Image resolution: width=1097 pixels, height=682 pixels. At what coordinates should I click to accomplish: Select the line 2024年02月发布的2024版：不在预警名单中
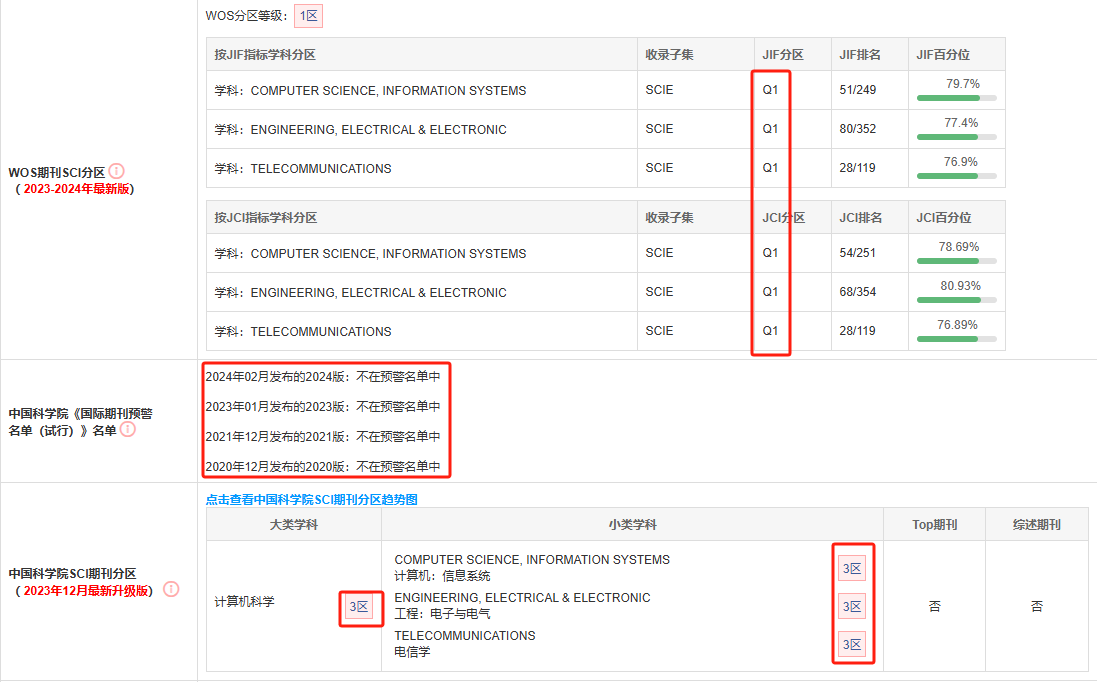click(x=323, y=376)
